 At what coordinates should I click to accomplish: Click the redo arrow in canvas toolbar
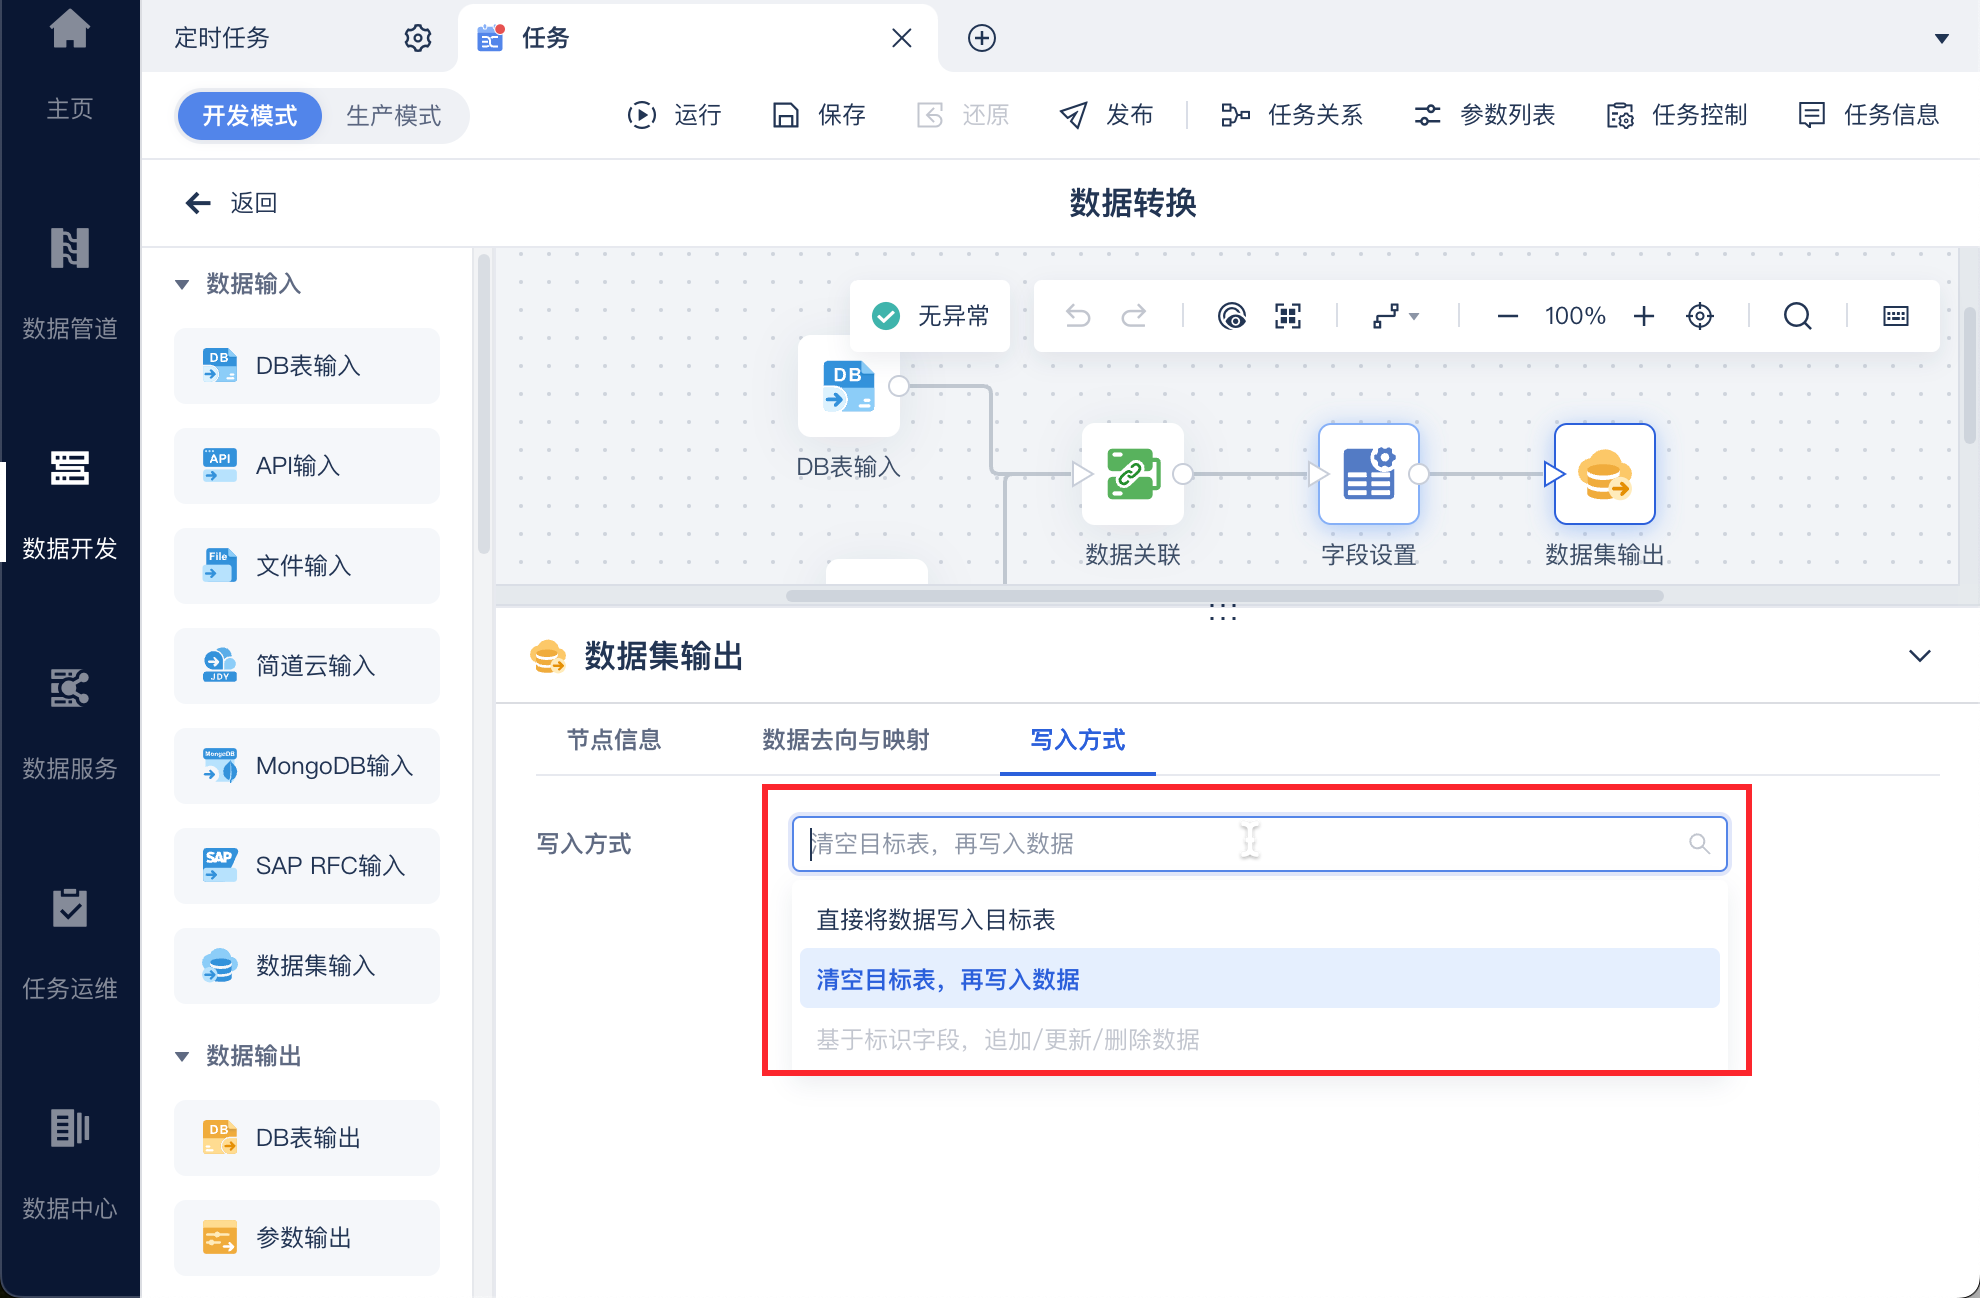click(1133, 316)
